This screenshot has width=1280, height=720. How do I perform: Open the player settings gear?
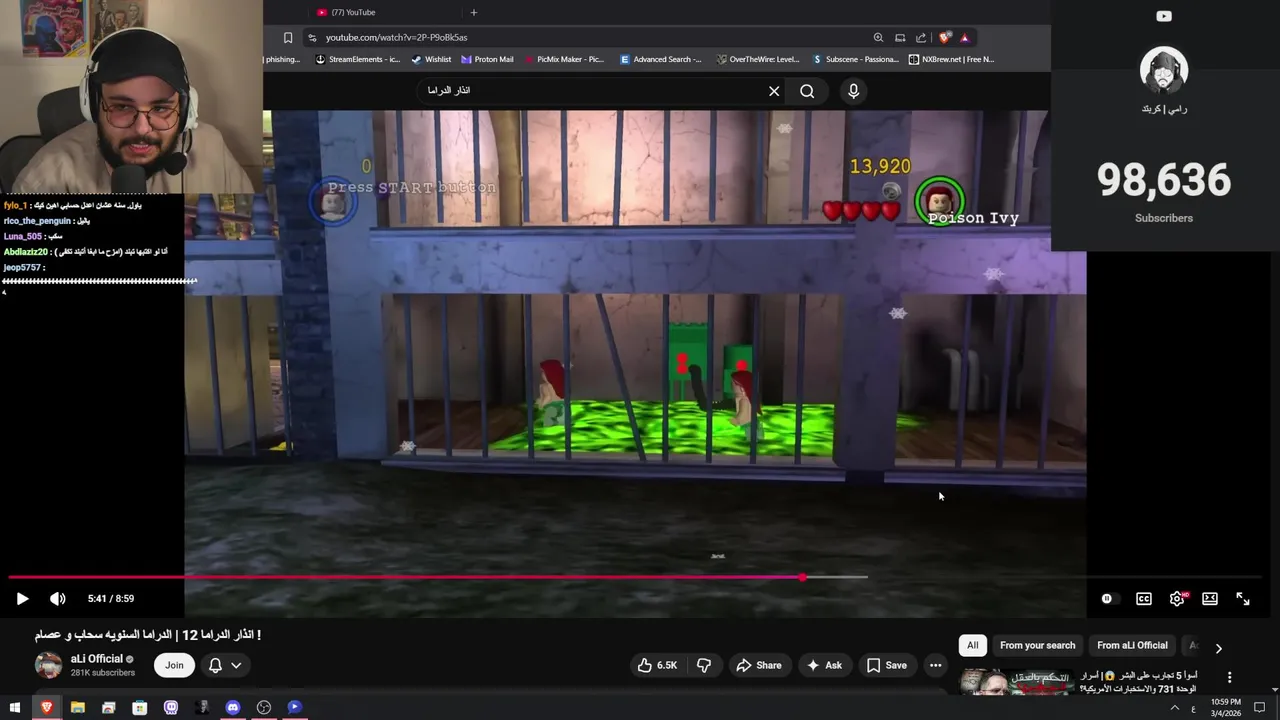[1177, 599]
